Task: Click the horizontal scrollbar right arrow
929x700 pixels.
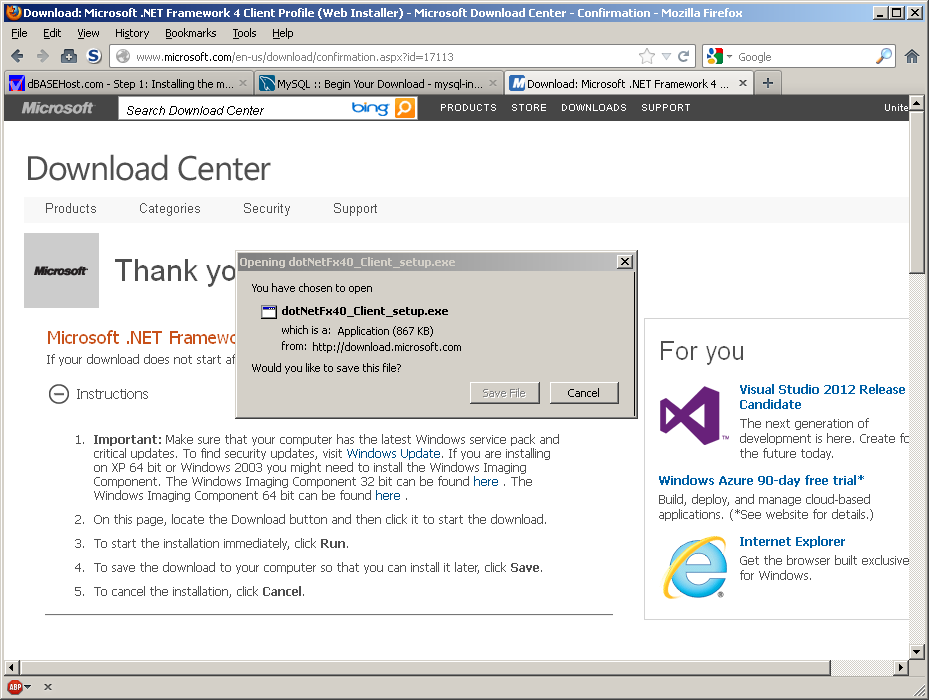Action: [901, 667]
